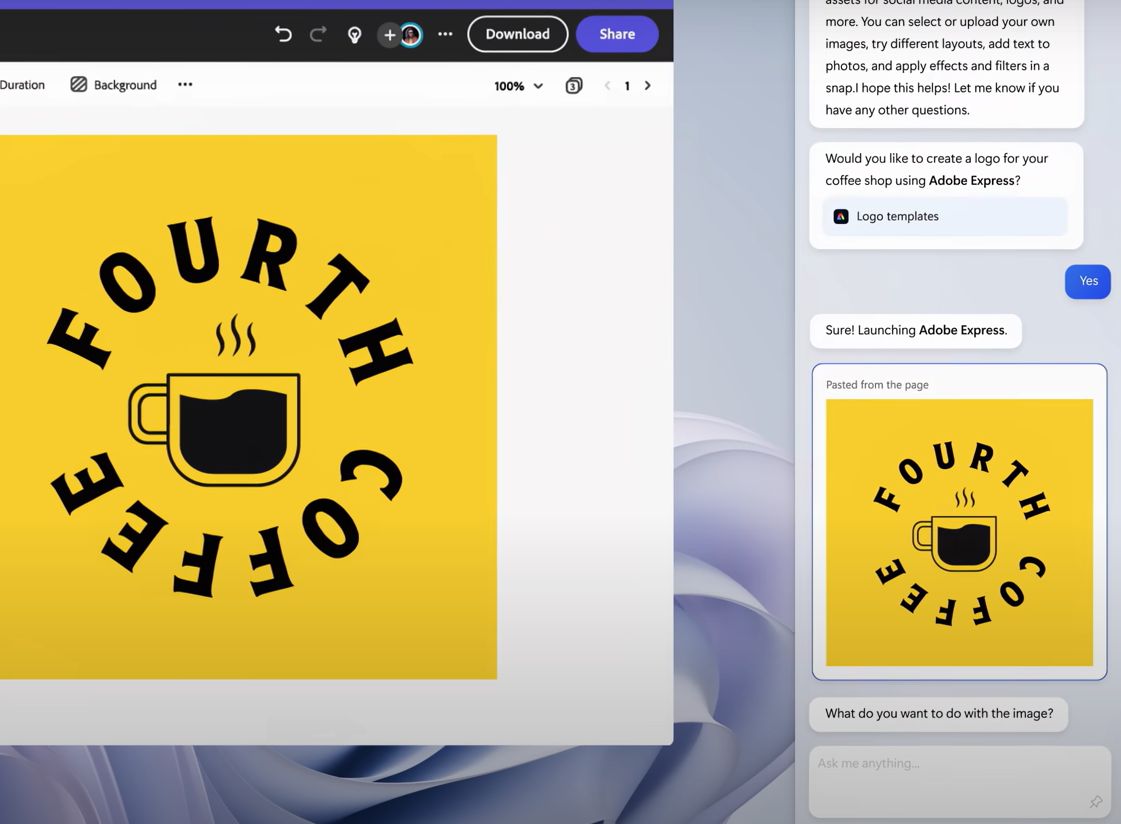Click the next page arrow
1121x824 pixels.
[x=648, y=86]
